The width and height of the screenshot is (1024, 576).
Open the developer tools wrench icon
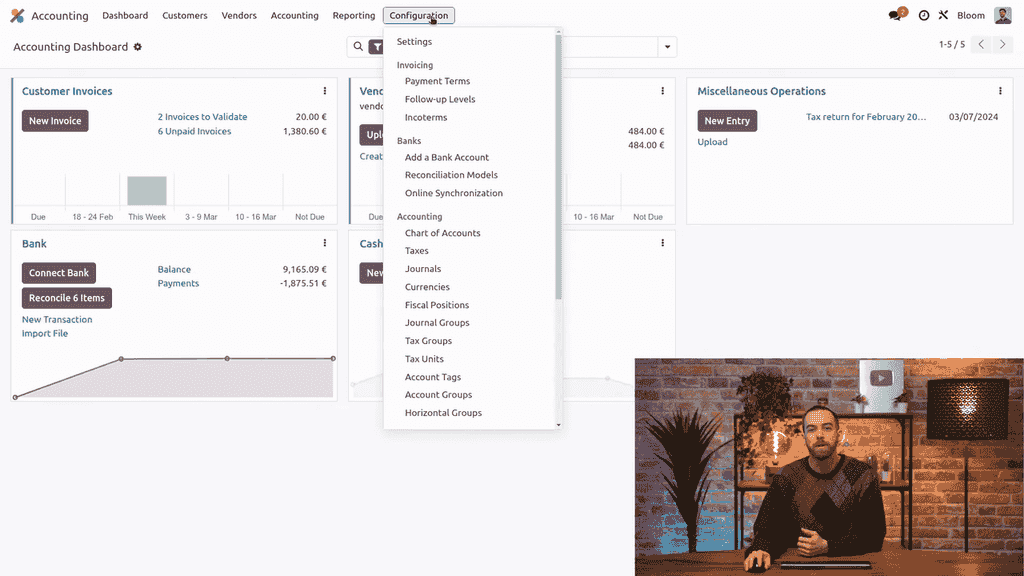tap(943, 16)
